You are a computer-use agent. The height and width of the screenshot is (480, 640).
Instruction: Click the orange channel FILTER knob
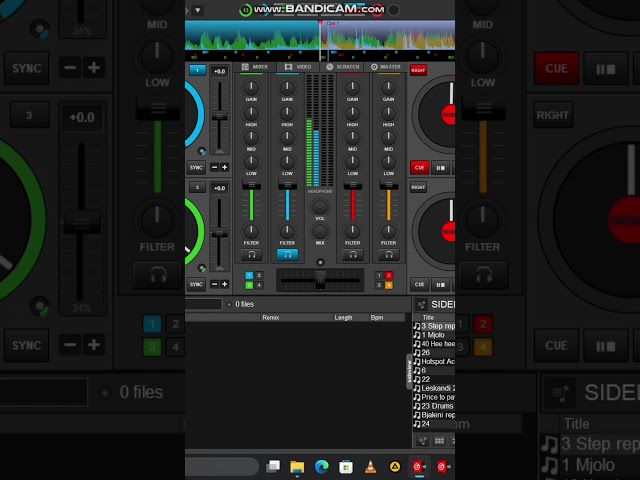click(389, 231)
